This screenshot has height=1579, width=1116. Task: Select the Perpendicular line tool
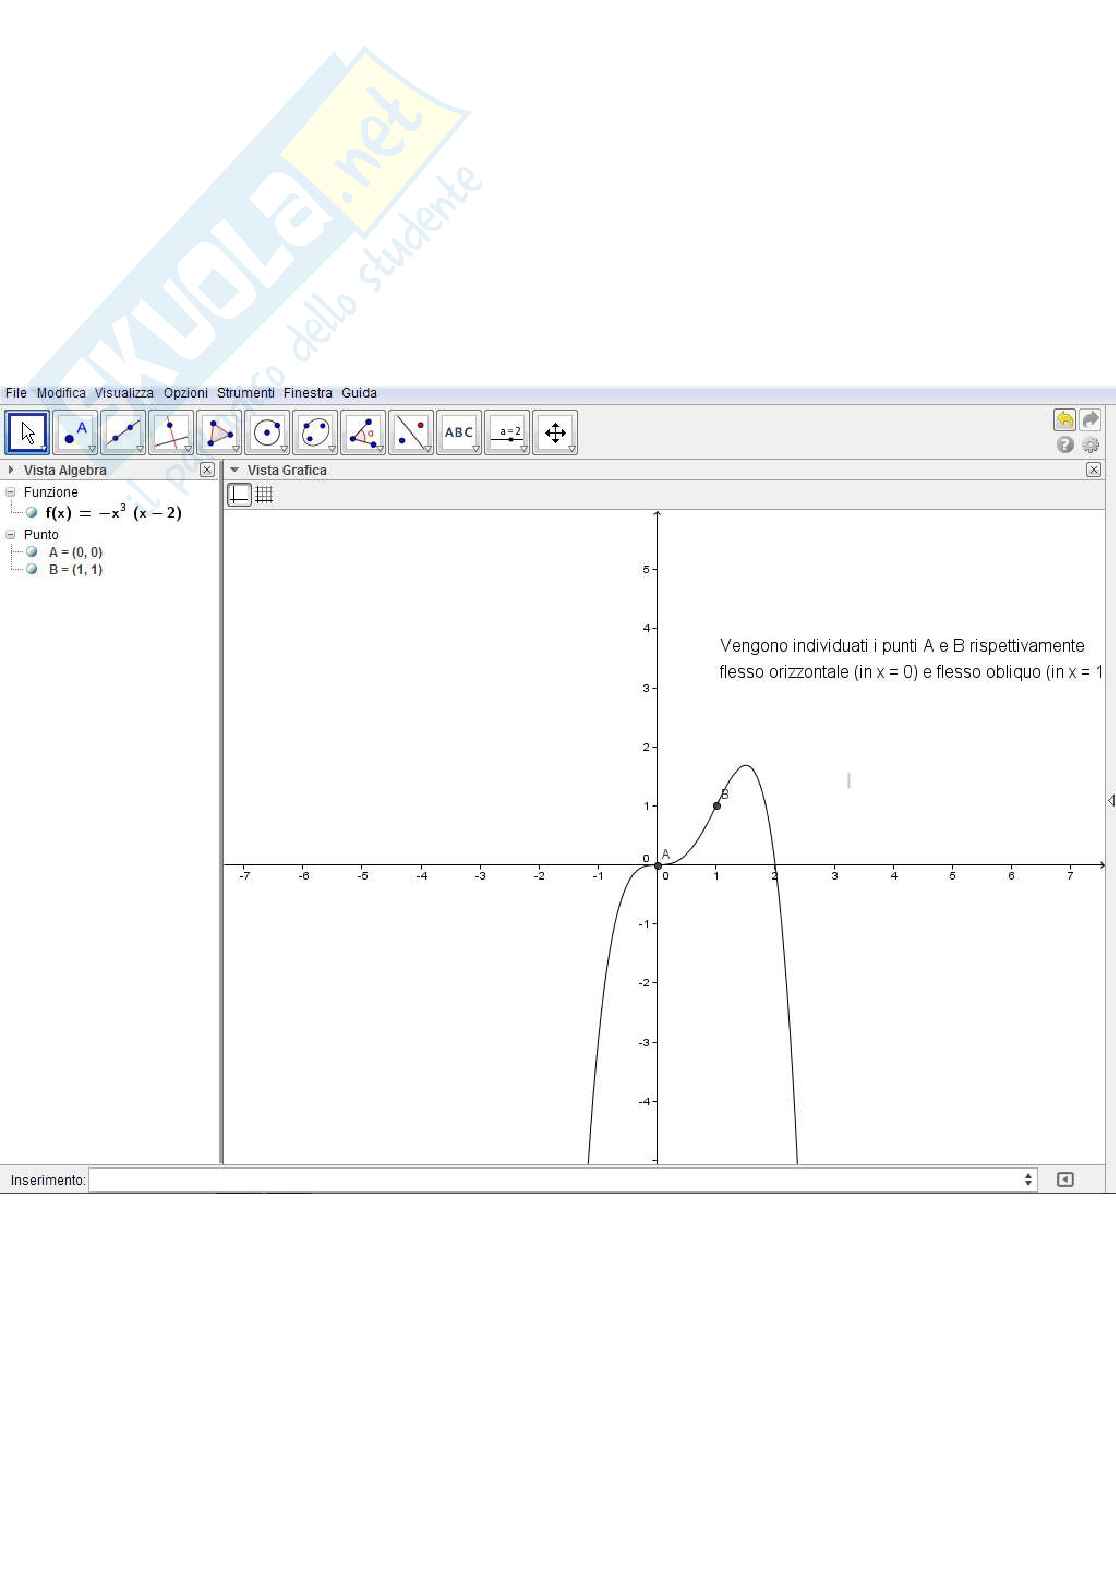point(171,433)
